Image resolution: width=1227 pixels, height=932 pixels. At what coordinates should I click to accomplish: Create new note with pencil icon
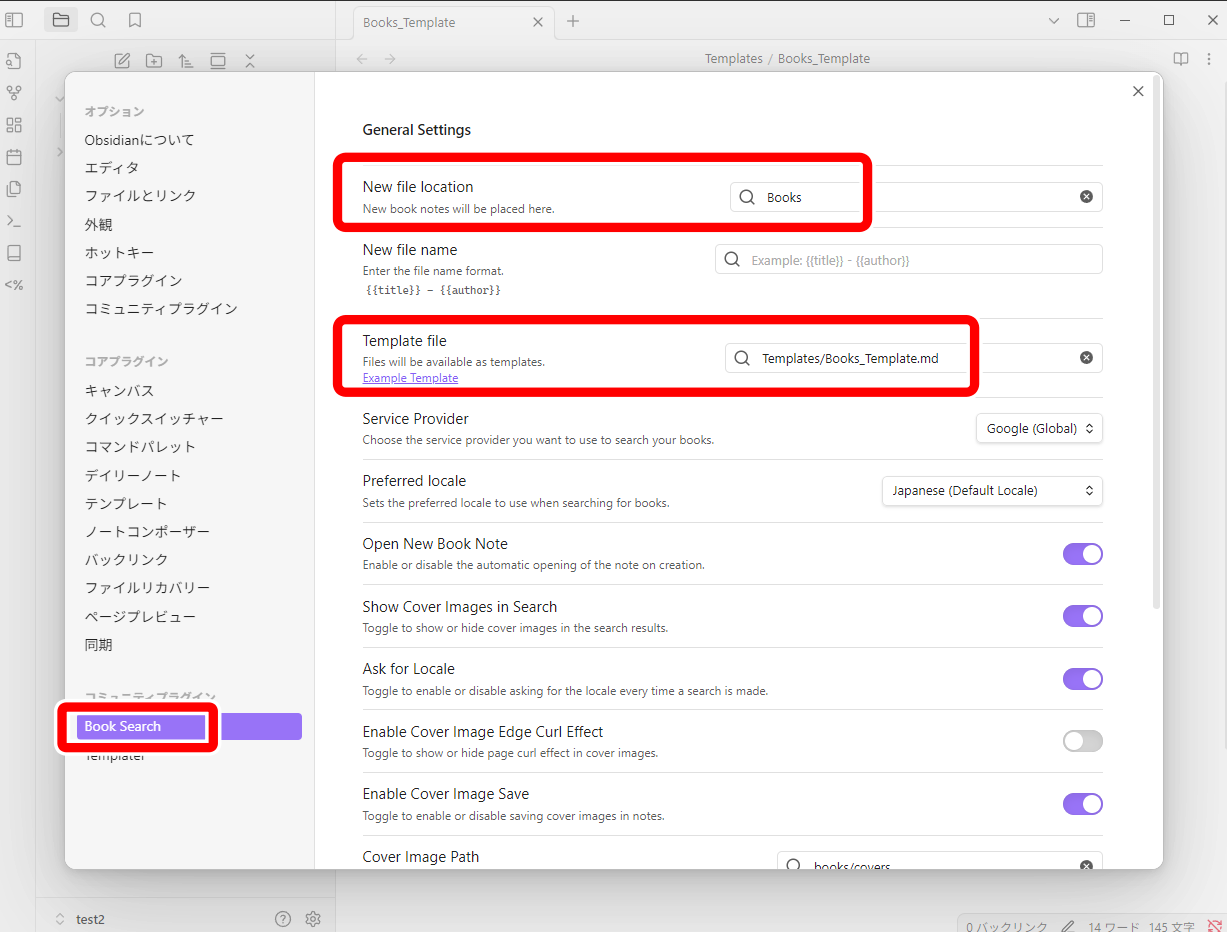[x=122, y=61]
